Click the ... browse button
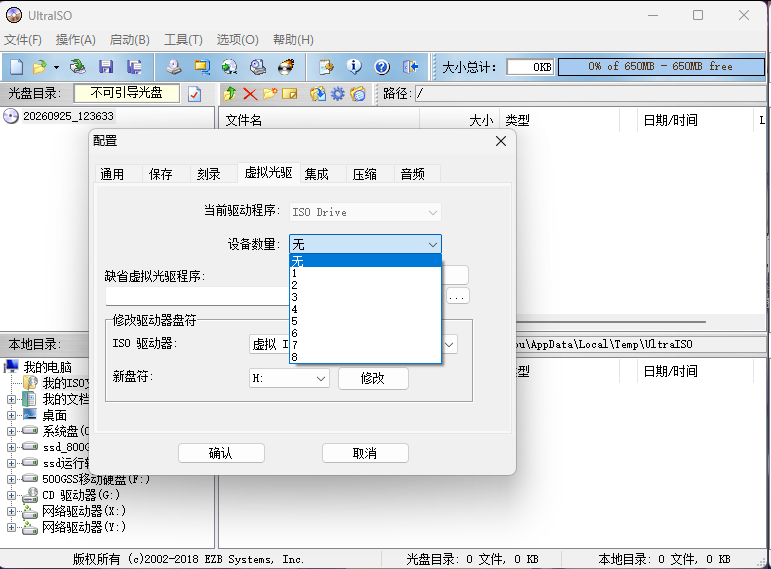771x569 pixels. click(457, 296)
